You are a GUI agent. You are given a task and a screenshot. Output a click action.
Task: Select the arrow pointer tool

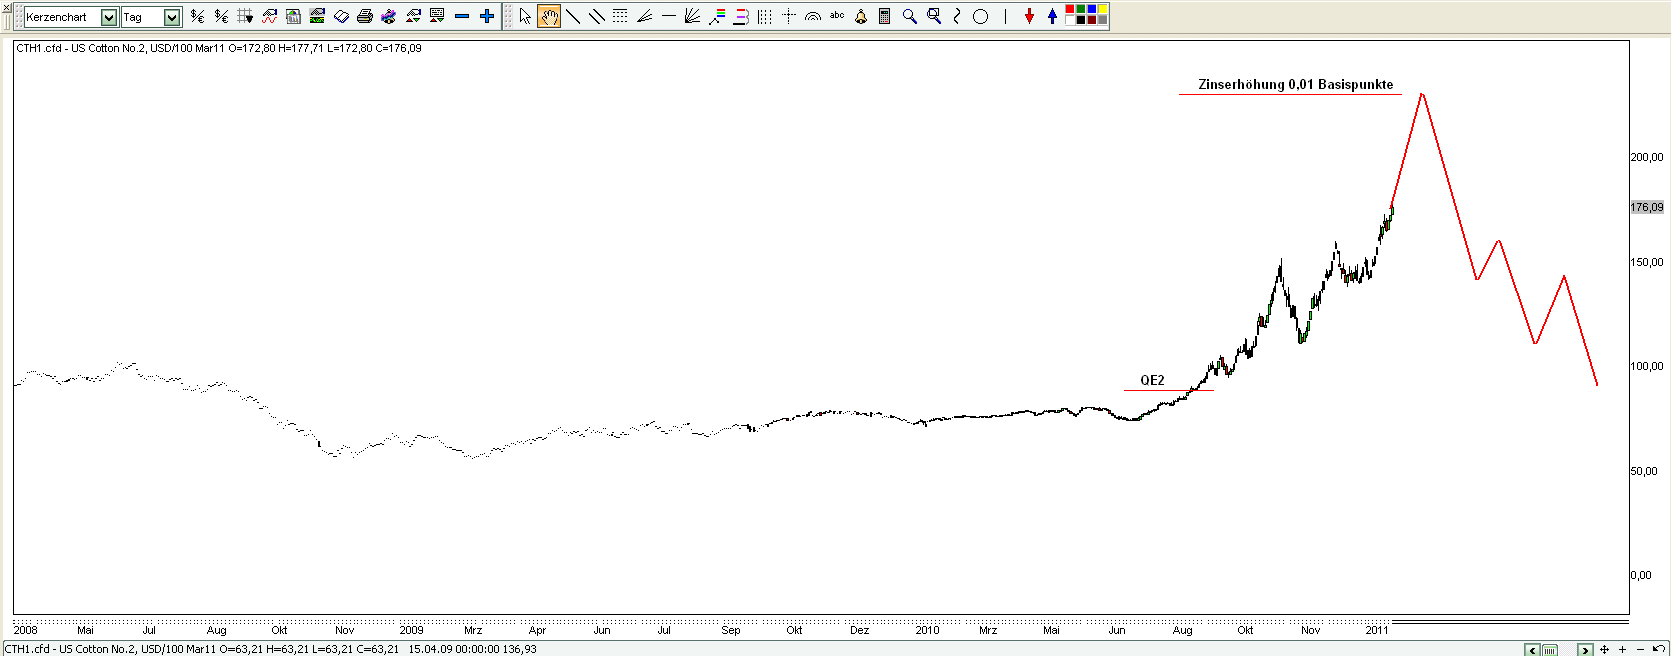[x=525, y=17]
